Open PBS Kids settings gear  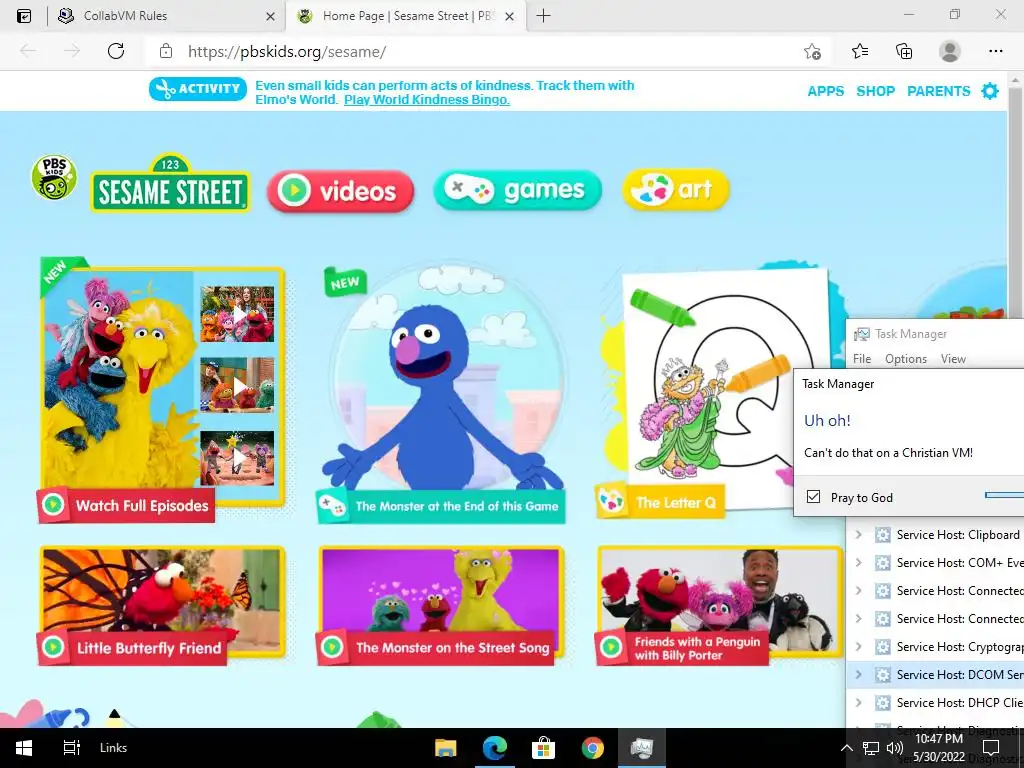pyautogui.click(x=990, y=91)
